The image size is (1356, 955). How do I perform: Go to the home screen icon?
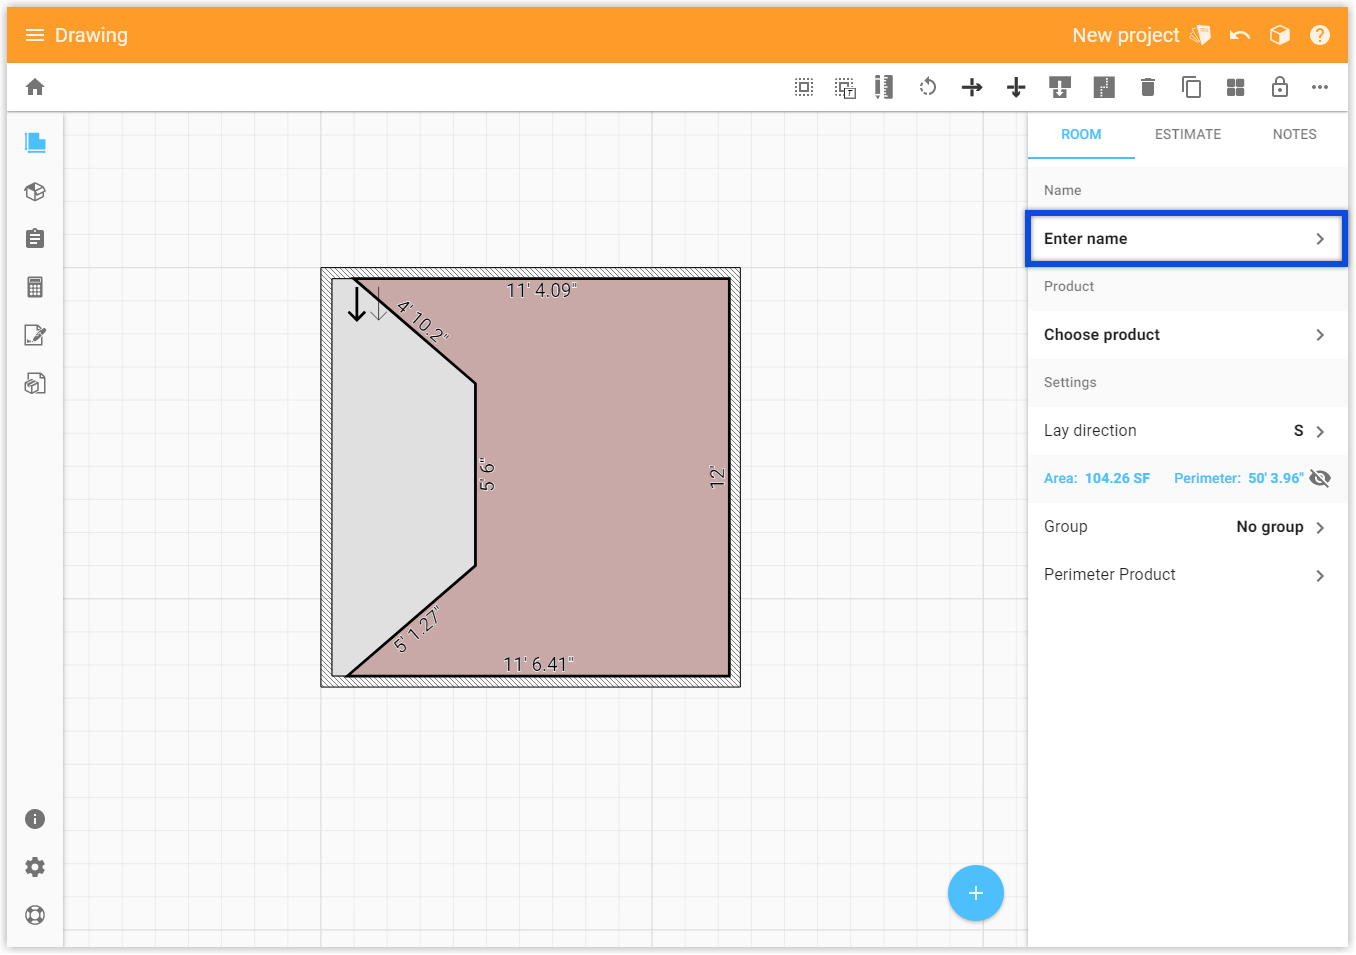coord(35,87)
